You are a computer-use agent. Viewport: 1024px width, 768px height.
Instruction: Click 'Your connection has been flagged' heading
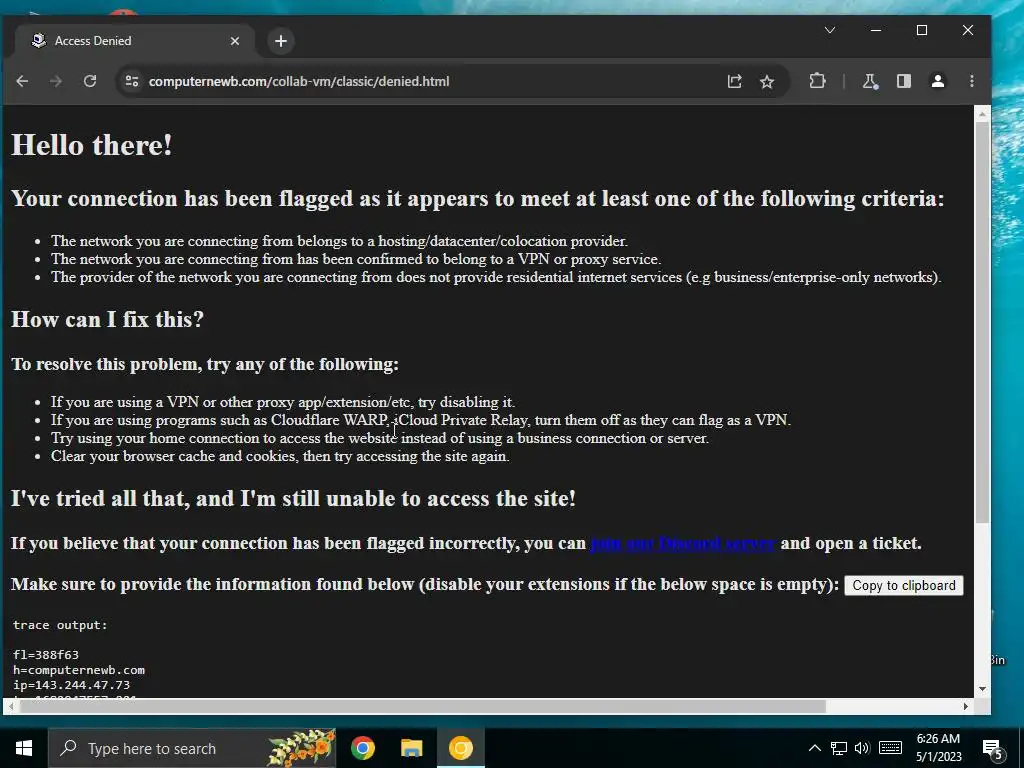pos(477,199)
